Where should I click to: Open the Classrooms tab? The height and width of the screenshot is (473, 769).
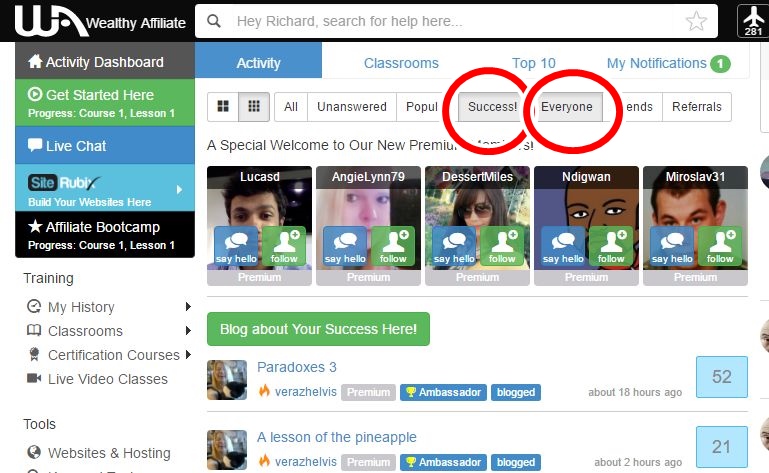[401, 63]
